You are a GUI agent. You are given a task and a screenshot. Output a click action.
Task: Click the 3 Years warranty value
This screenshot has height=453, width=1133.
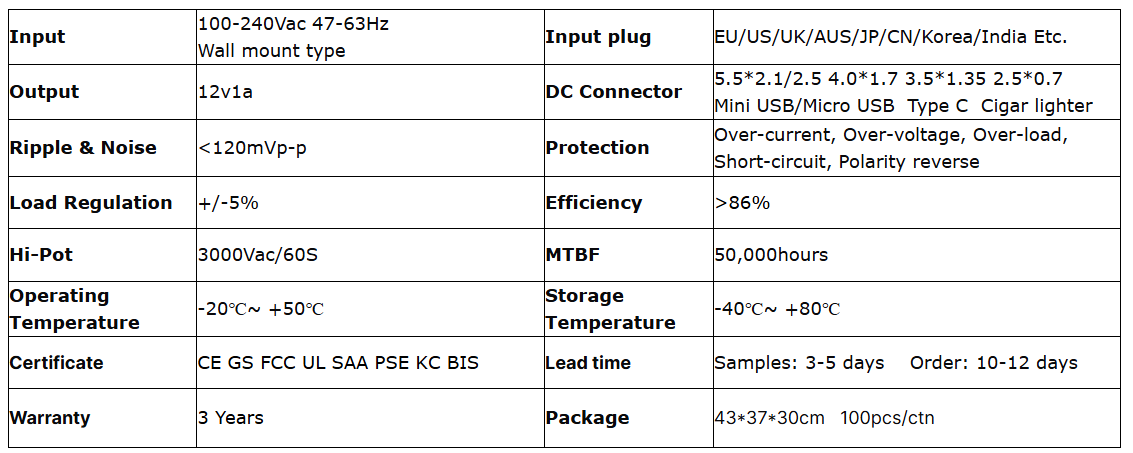click(x=231, y=418)
